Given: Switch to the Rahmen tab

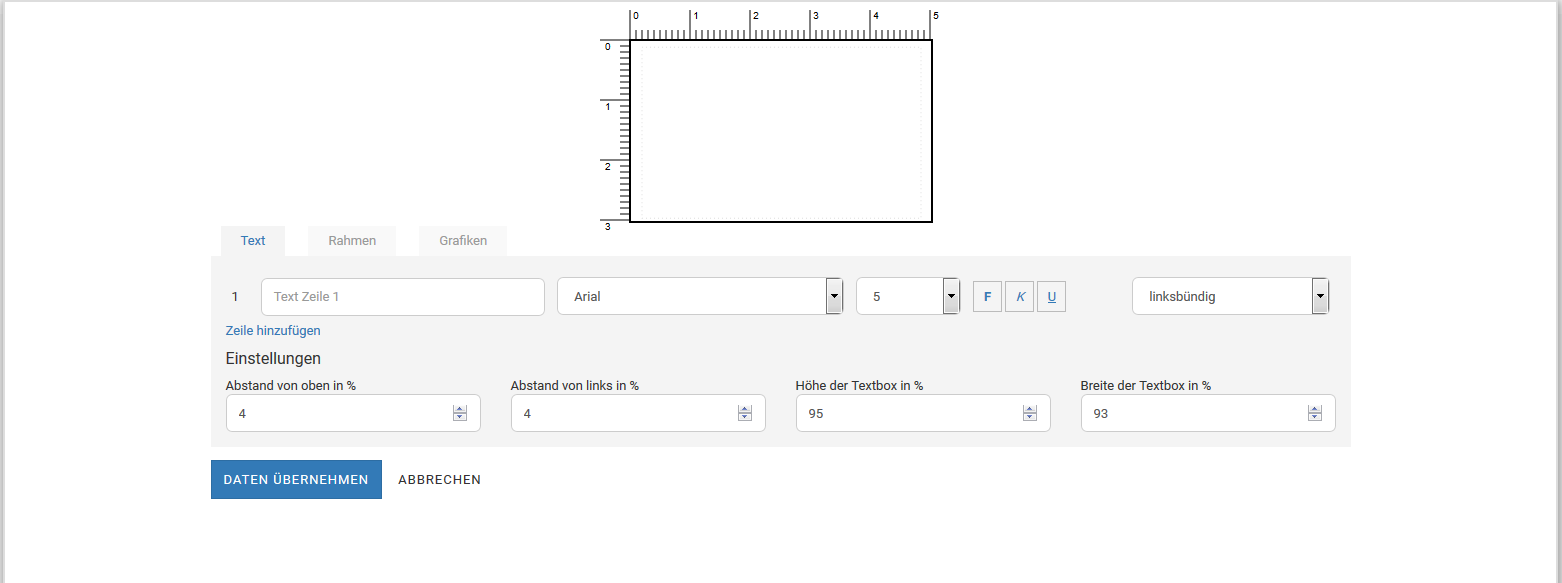Looking at the screenshot, I should click(x=352, y=241).
